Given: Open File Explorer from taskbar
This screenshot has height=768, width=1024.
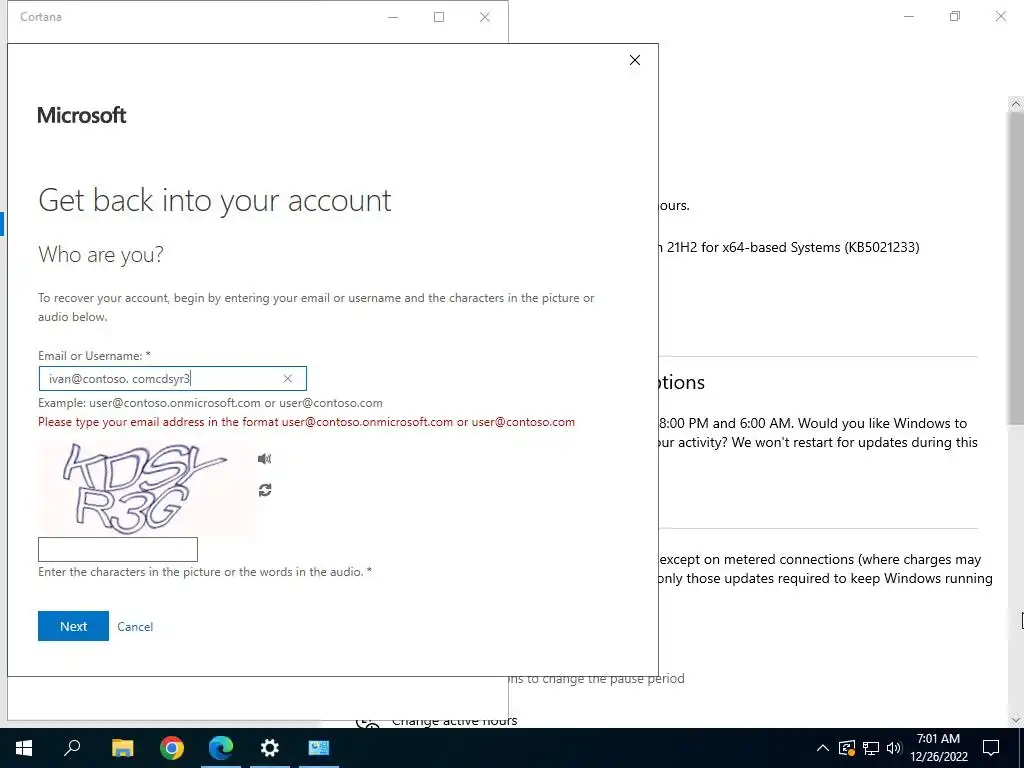Looking at the screenshot, I should point(122,748).
